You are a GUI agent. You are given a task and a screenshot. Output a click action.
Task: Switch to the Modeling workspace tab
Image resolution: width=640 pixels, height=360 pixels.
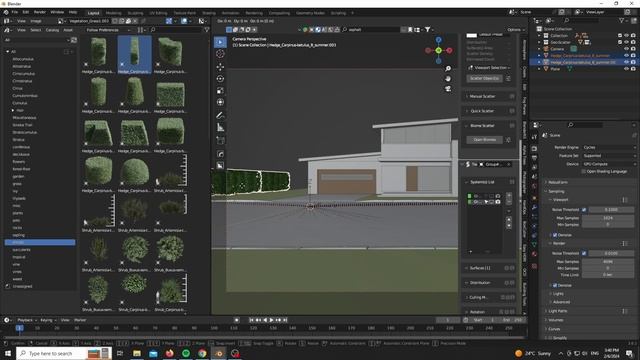tap(113, 13)
